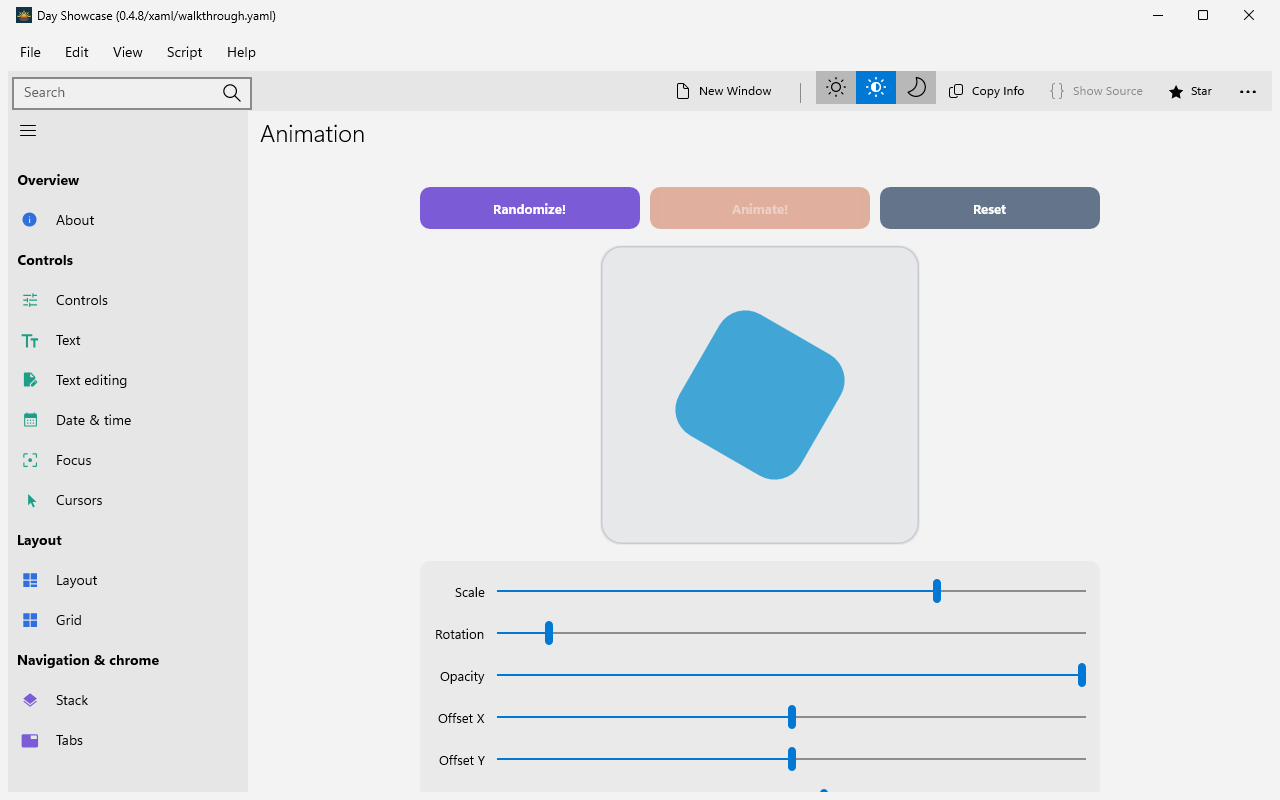Click the Copy Info label

pyautogui.click(x=998, y=91)
